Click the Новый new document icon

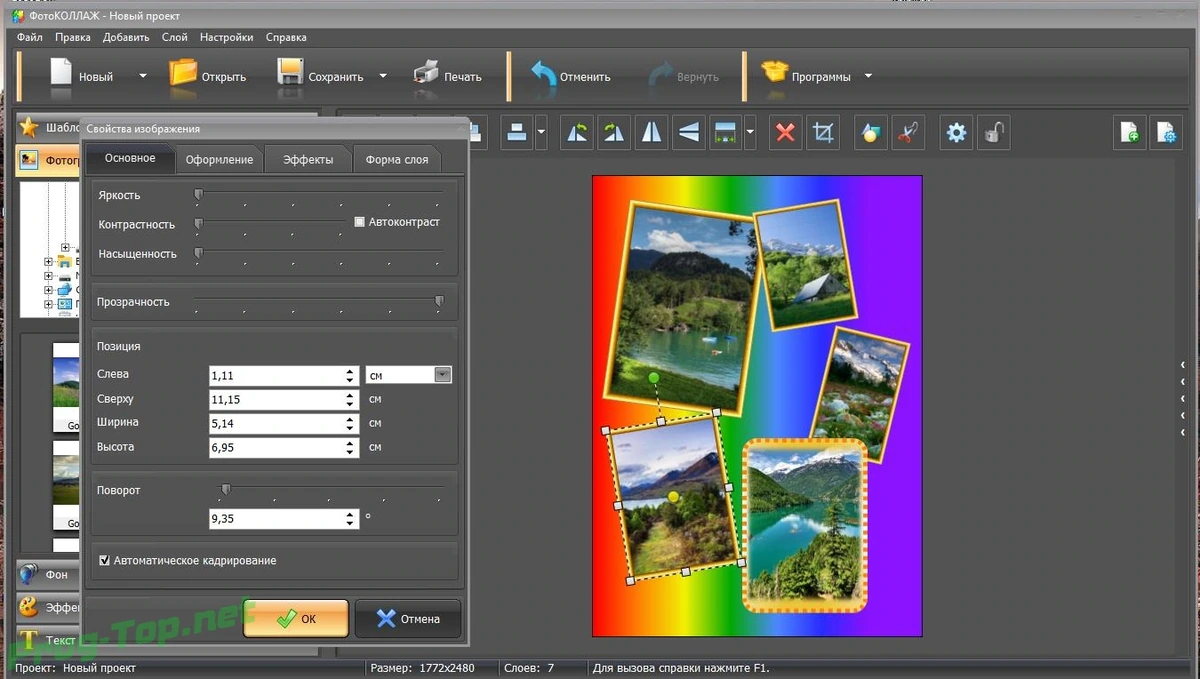[x=62, y=73]
